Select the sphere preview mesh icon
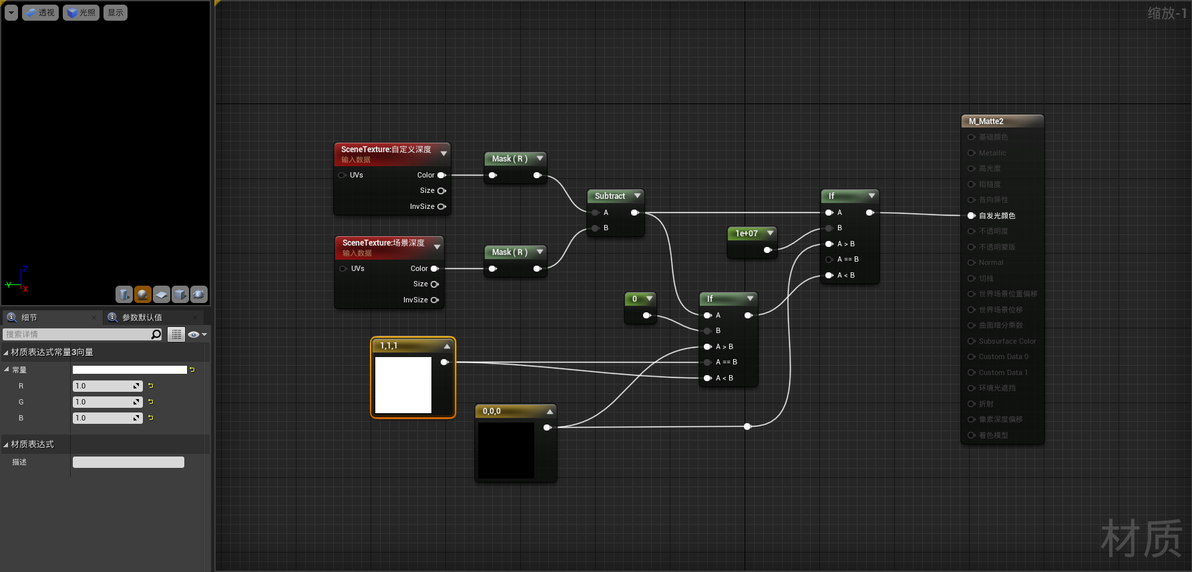The width and height of the screenshot is (1192, 572). click(143, 294)
